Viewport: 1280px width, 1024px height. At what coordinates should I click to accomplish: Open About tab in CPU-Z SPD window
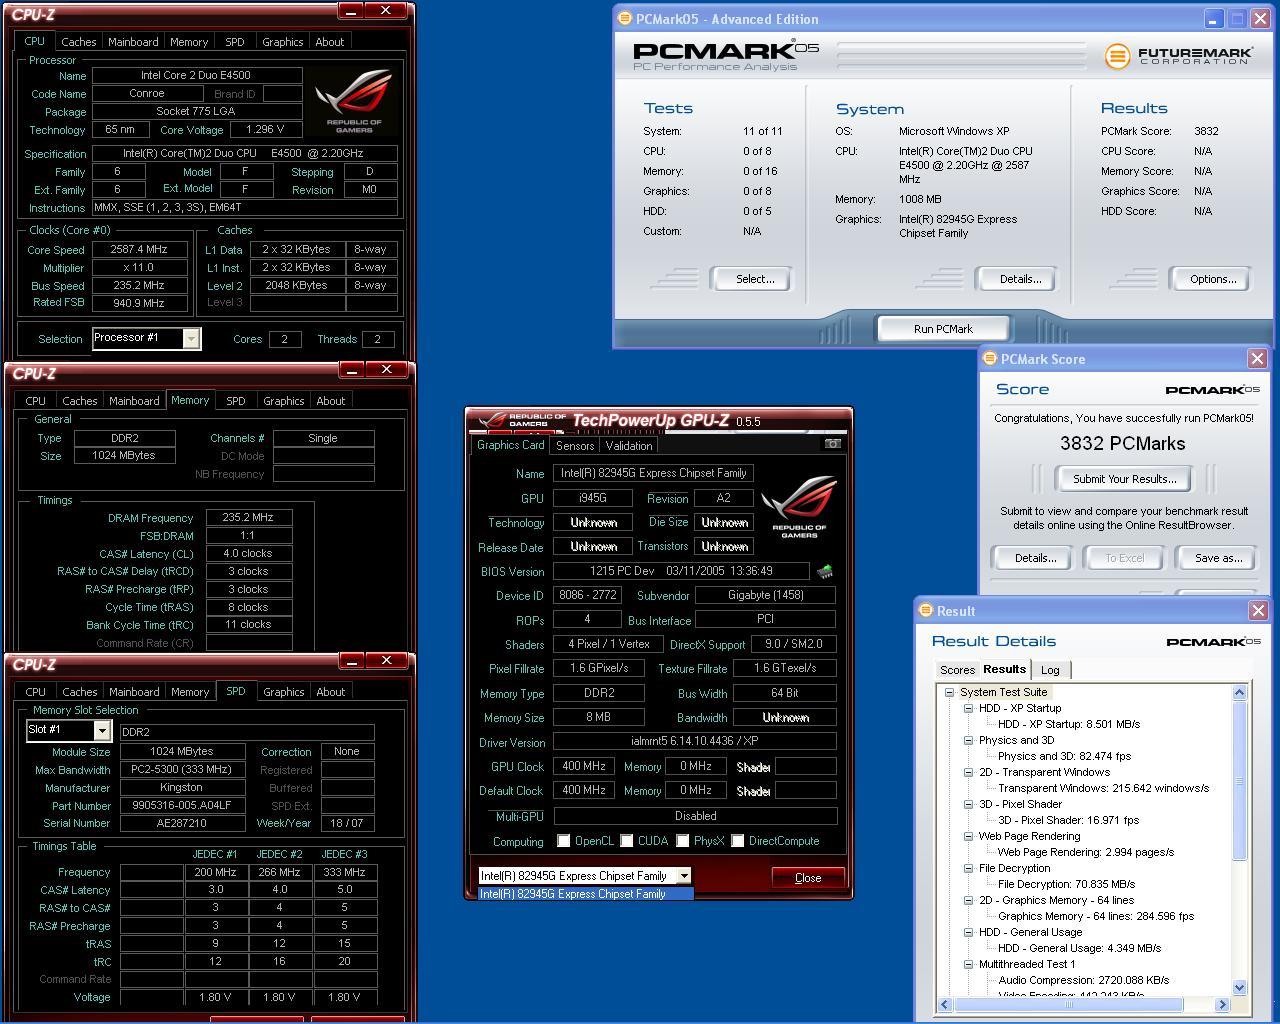[330, 692]
